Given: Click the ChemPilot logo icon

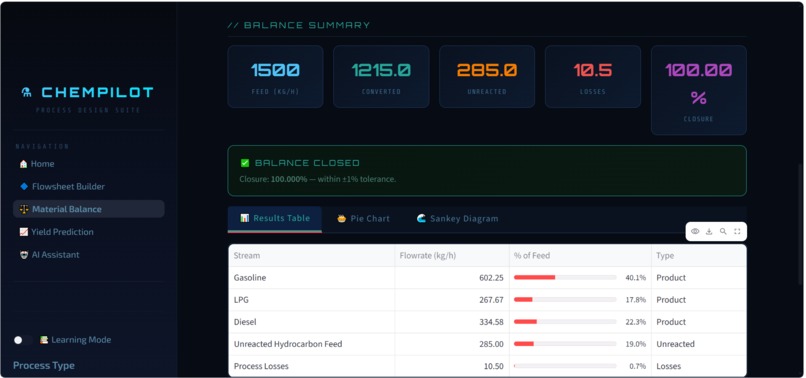Looking at the screenshot, I should tap(26, 93).
